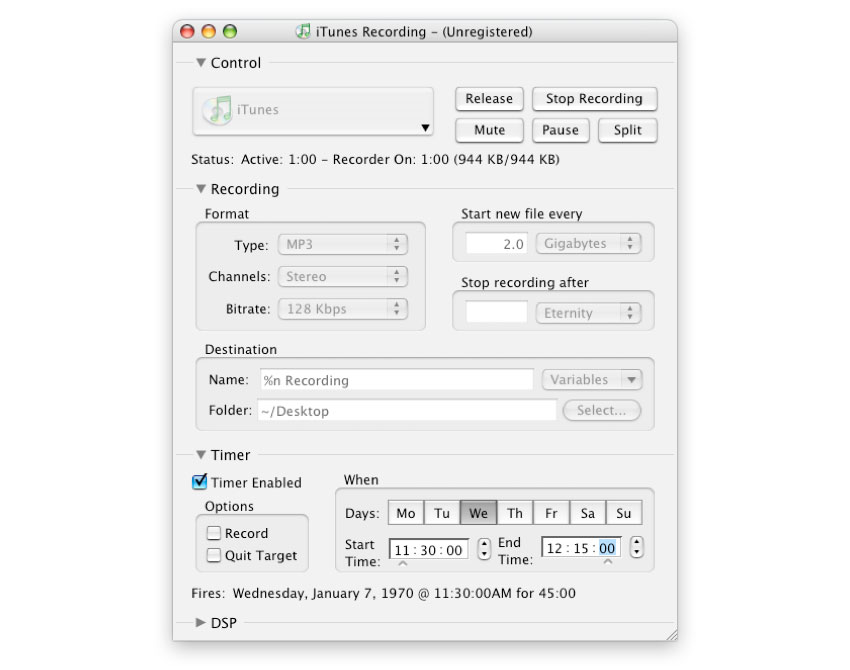The width and height of the screenshot is (850, 670).
Task: Toggle the Sa day button
Action: point(588,513)
